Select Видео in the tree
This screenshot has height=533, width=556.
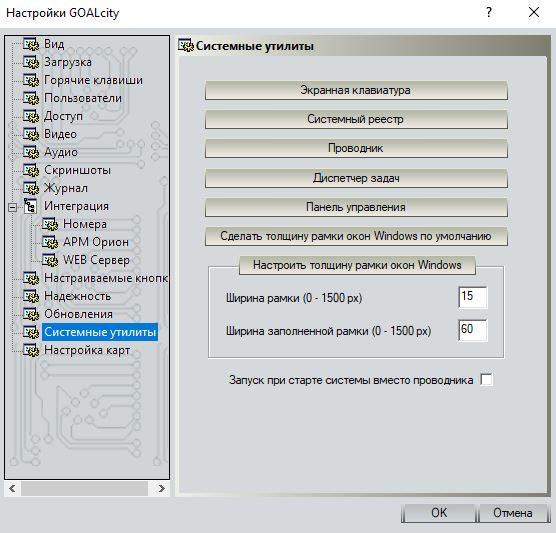(x=60, y=134)
